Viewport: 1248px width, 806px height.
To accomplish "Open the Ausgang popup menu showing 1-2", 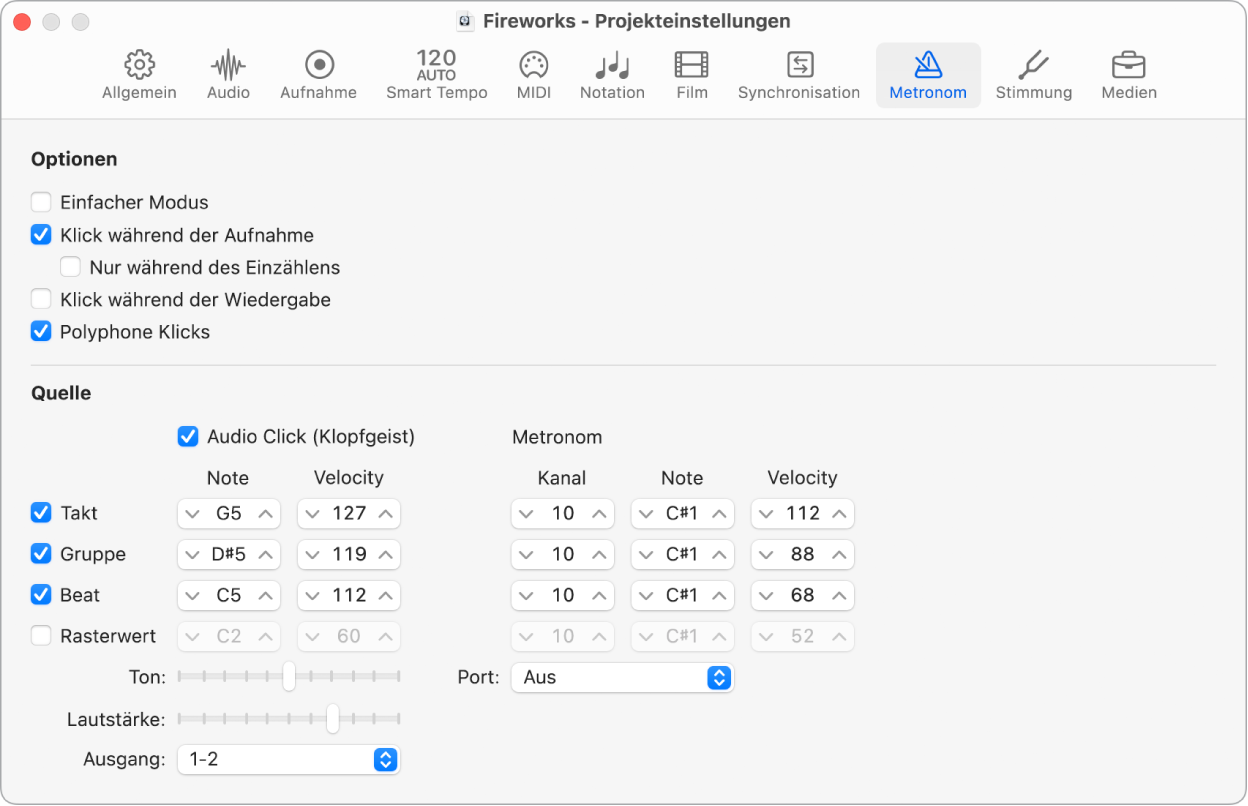I will 288,760.
